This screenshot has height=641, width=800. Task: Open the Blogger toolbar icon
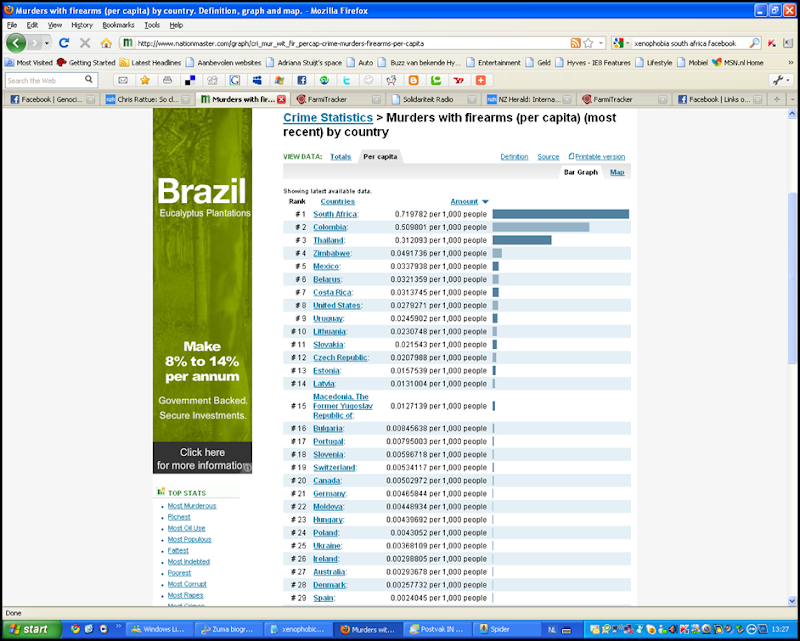[413, 80]
